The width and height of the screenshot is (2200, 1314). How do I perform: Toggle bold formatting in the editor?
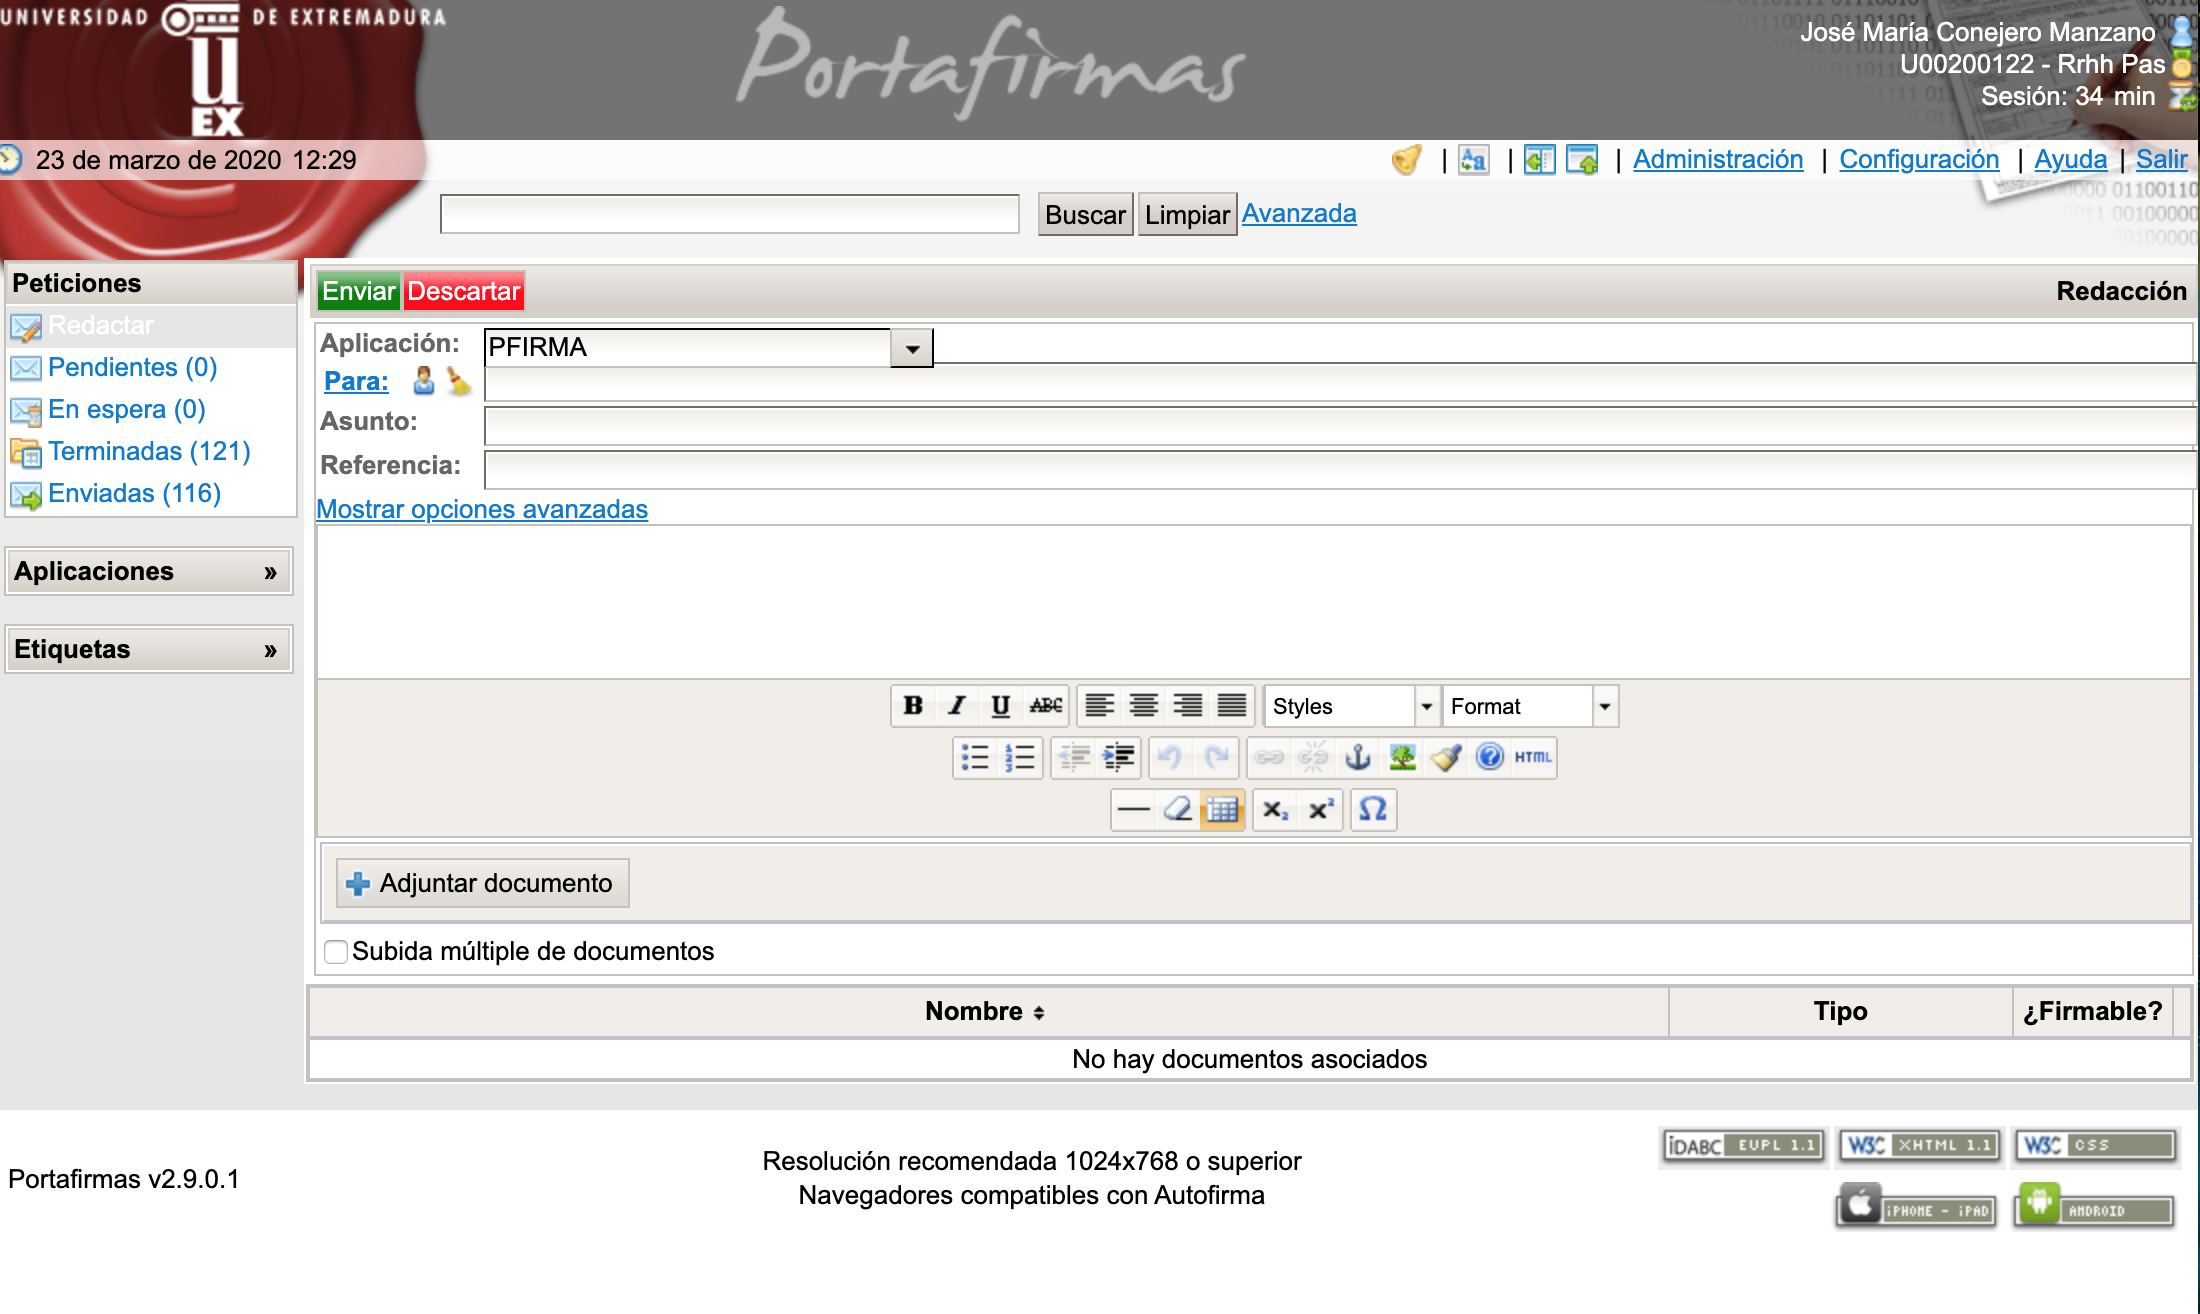pyautogui.click(x=913, y=706)
